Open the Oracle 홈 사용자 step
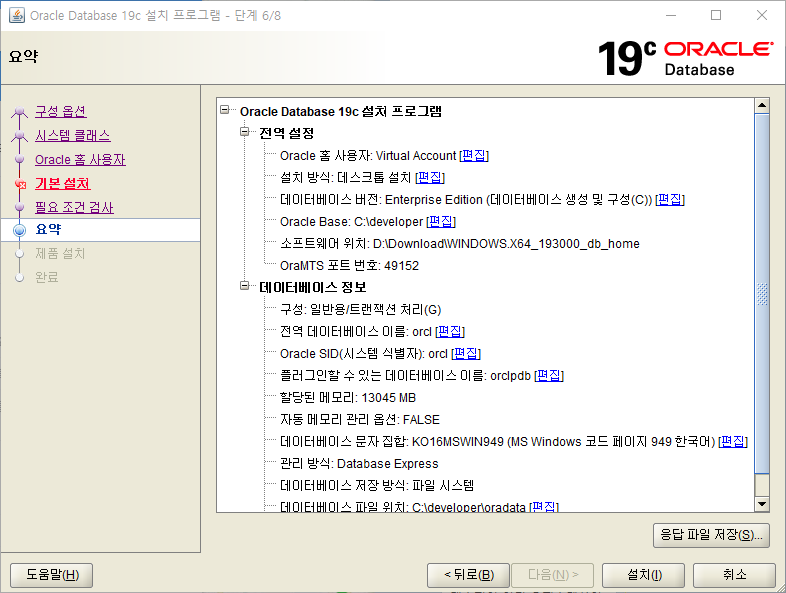Viewport: 786px width, 593px height. [x=80, y=159]
